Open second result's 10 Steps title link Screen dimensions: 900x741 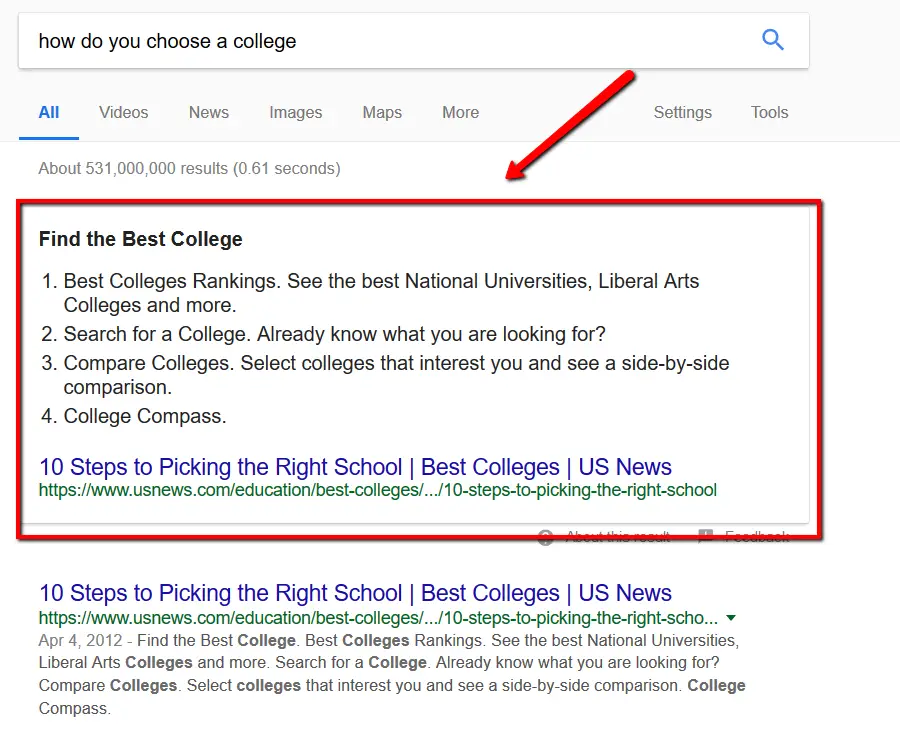tap(355, 593)
